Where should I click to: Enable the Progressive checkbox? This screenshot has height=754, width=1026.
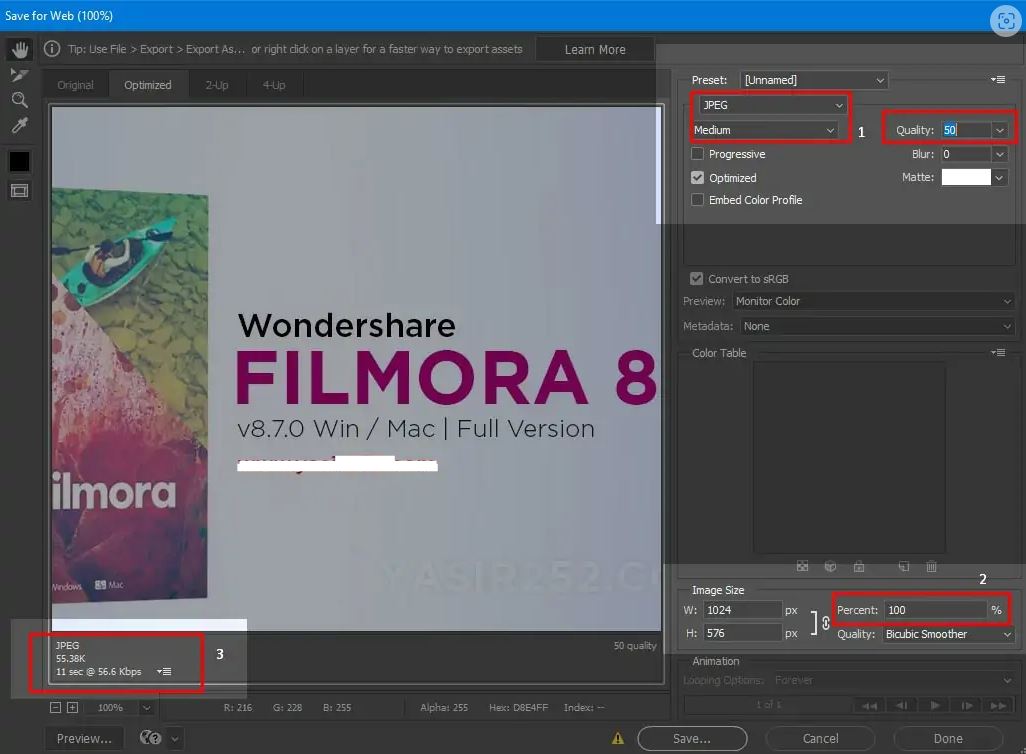pos(698,154)
